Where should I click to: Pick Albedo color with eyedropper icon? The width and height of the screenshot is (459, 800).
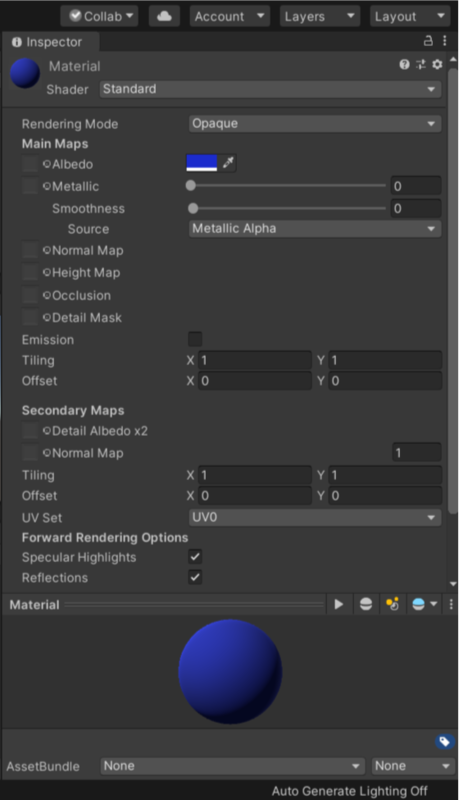tap(227, 163)
